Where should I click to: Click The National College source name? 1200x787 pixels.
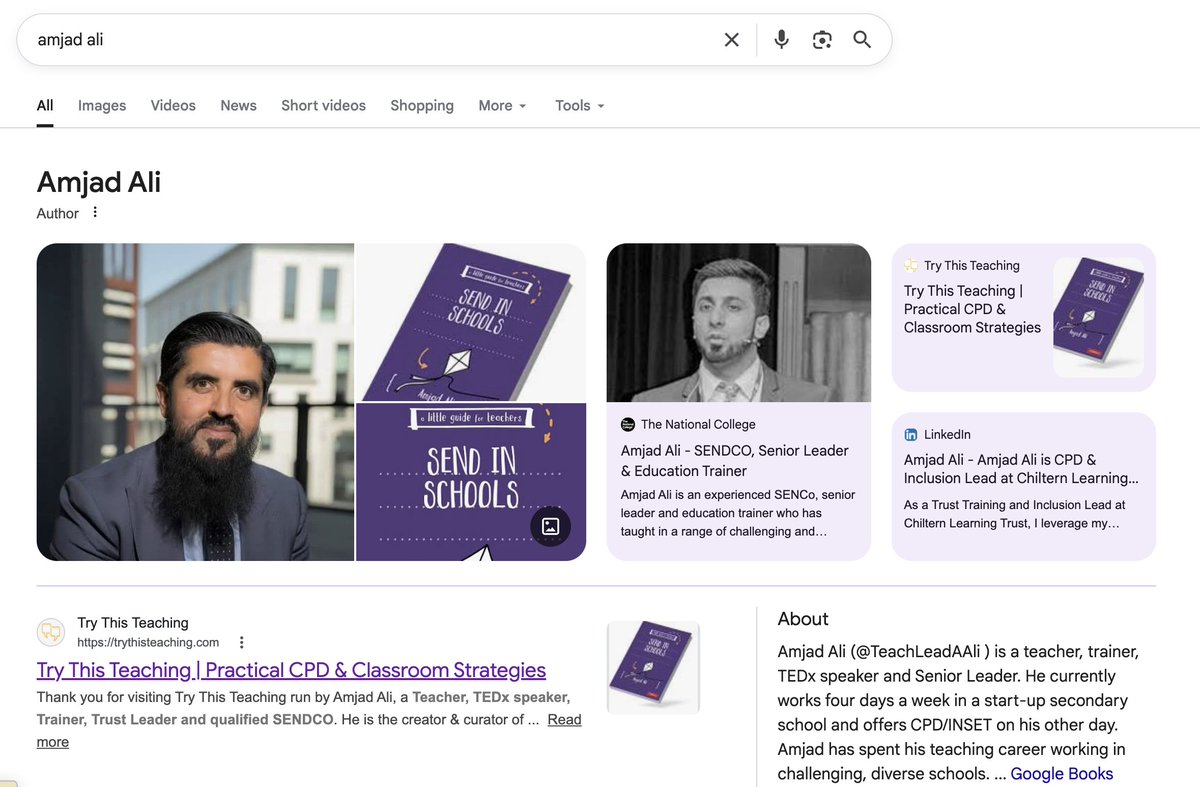click(698, 425)
